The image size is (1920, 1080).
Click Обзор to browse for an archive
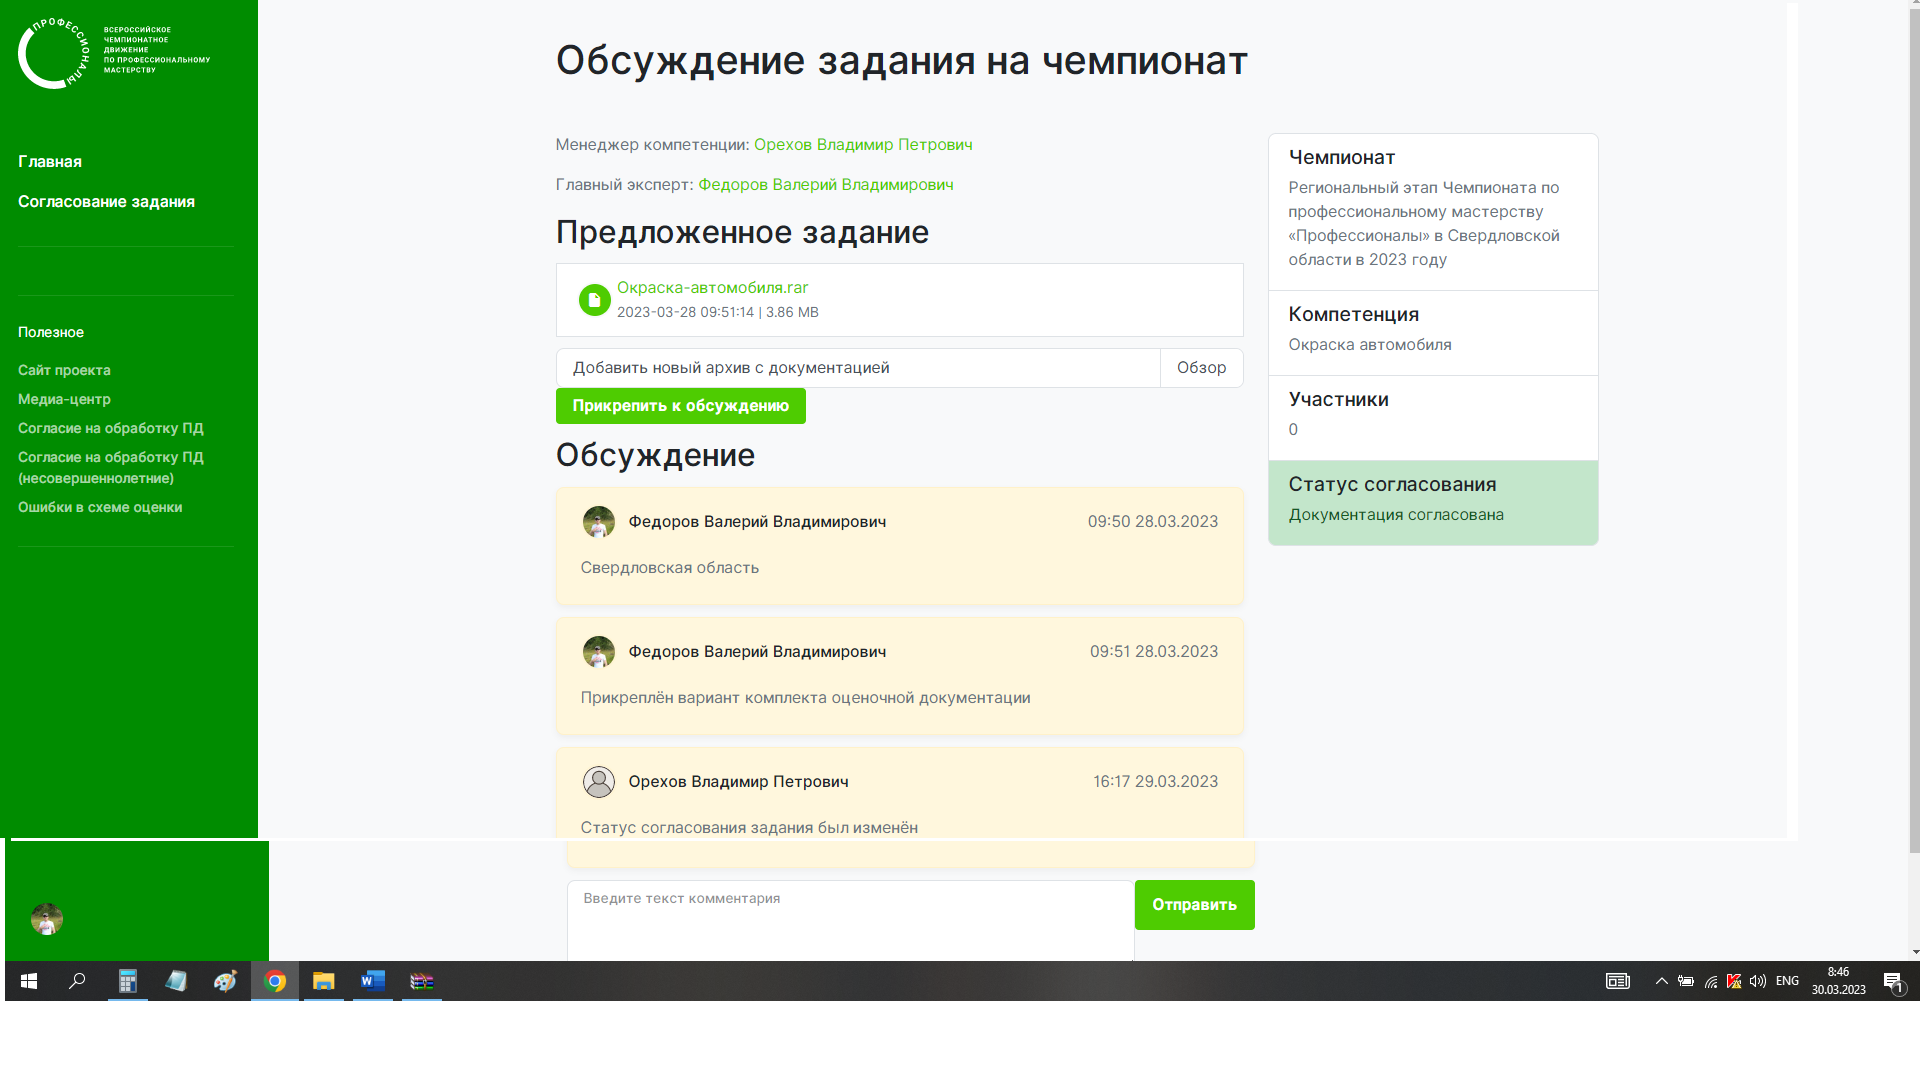(x=1201, y=368)
